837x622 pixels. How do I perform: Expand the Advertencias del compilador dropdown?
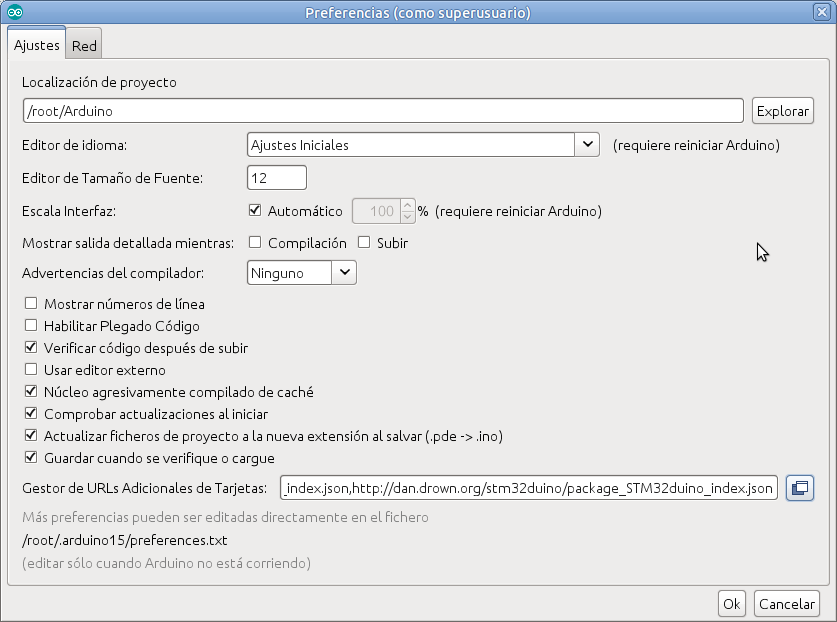tap(344, 272)
